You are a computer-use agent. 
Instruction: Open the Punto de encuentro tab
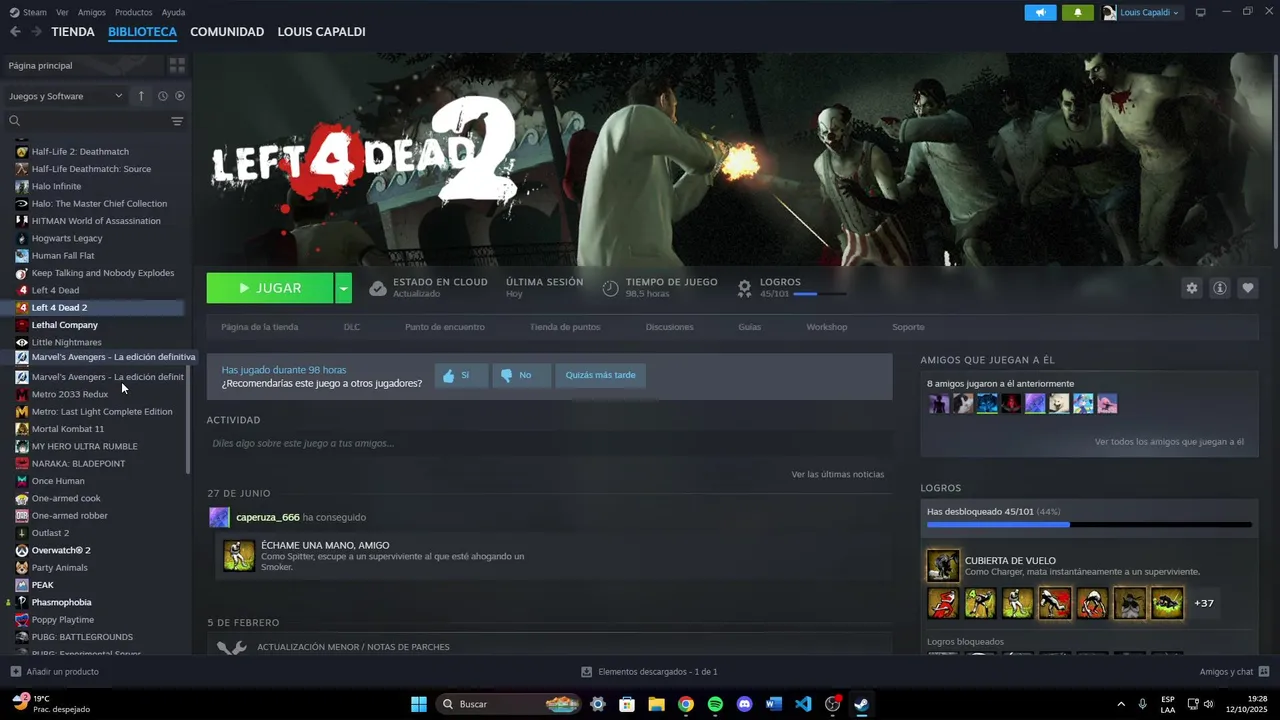pos(445,327)
